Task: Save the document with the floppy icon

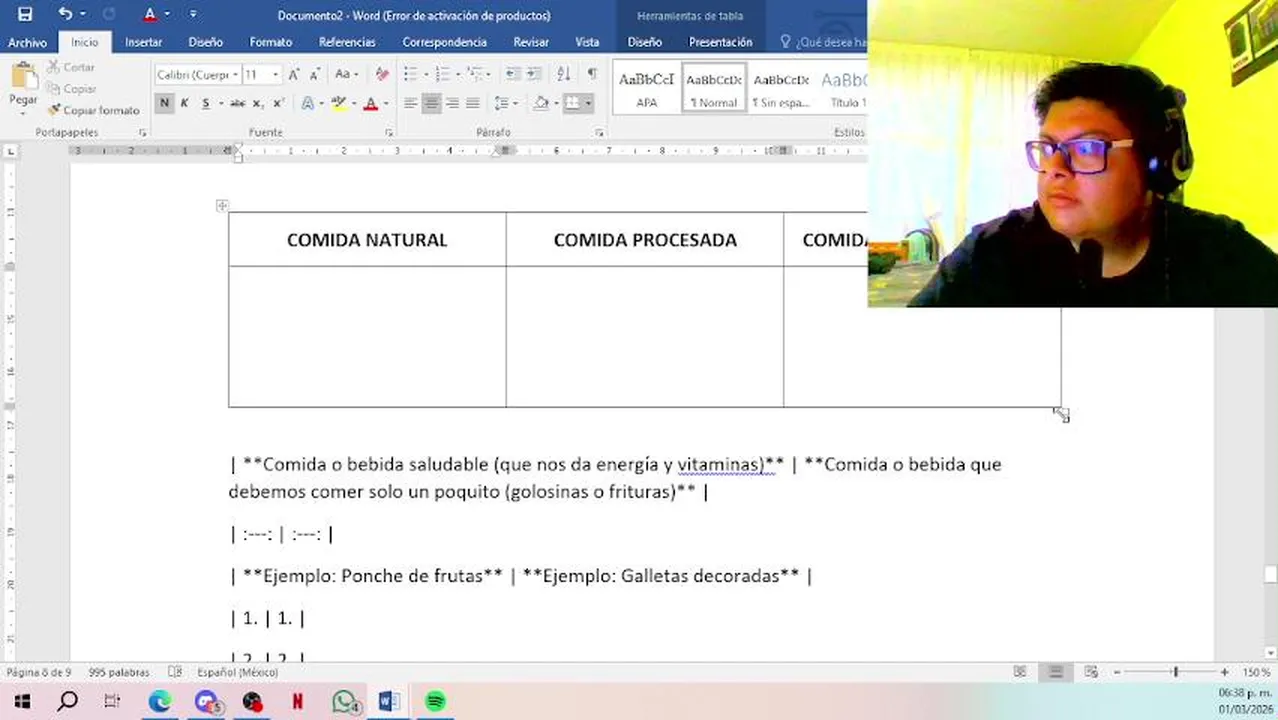Action: click(25, 14)
